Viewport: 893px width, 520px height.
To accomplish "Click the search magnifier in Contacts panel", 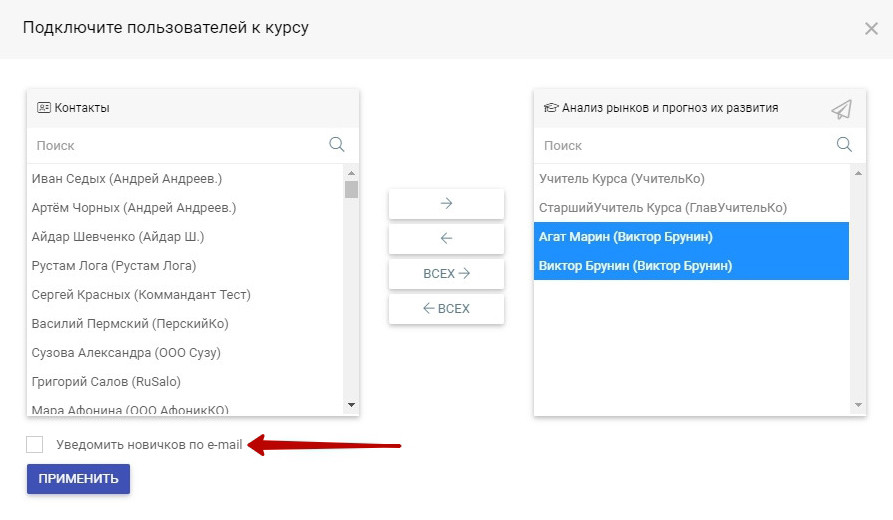I will click(337, 145).
